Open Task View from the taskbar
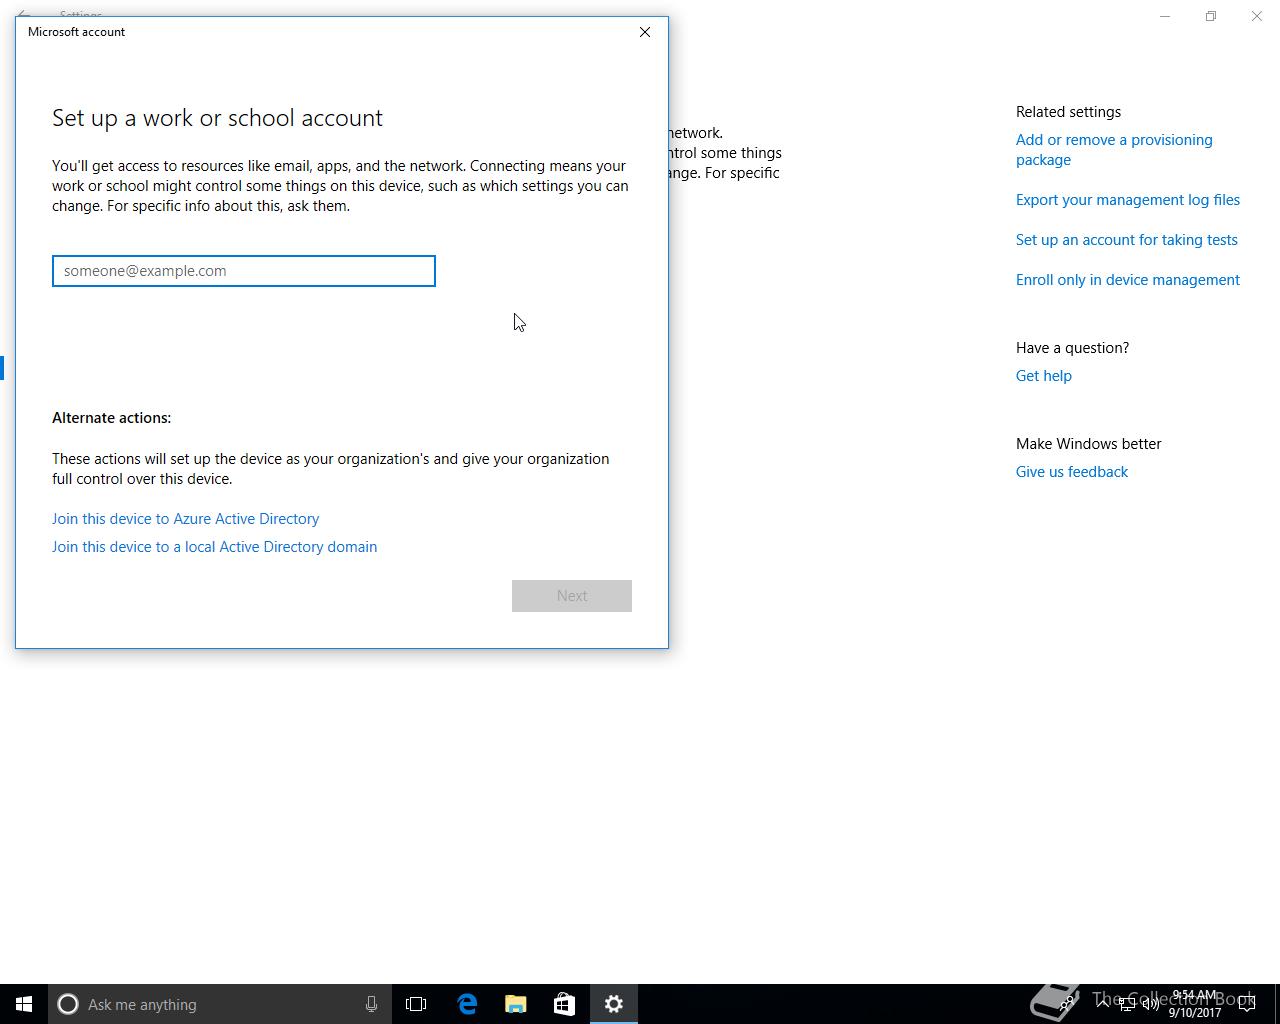1280x1024 pixels. pos(416,1004)
